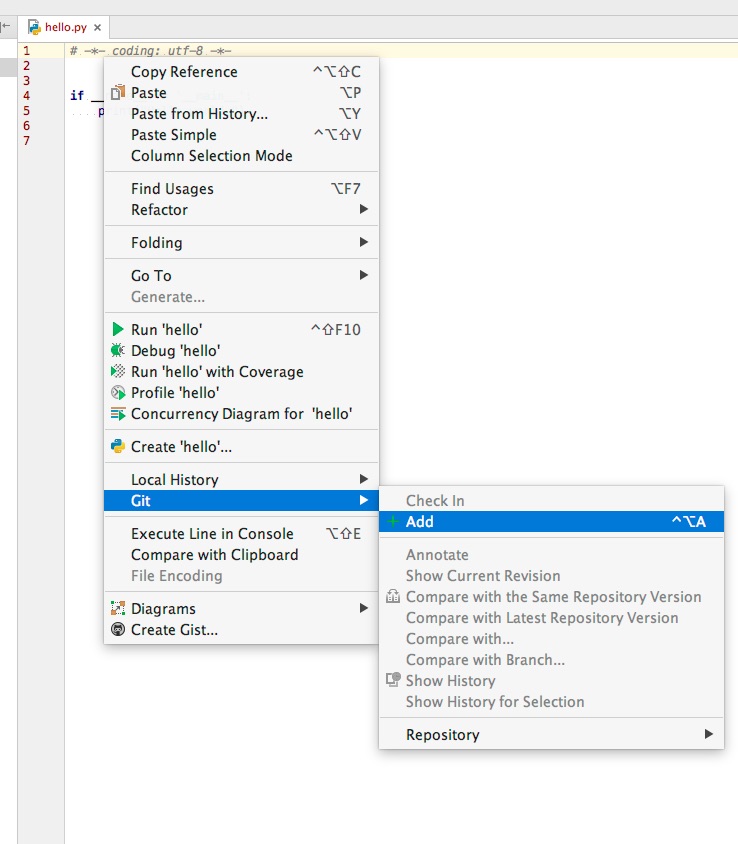Click the Show History icon
738x844 pixels.
coord(393,680)
